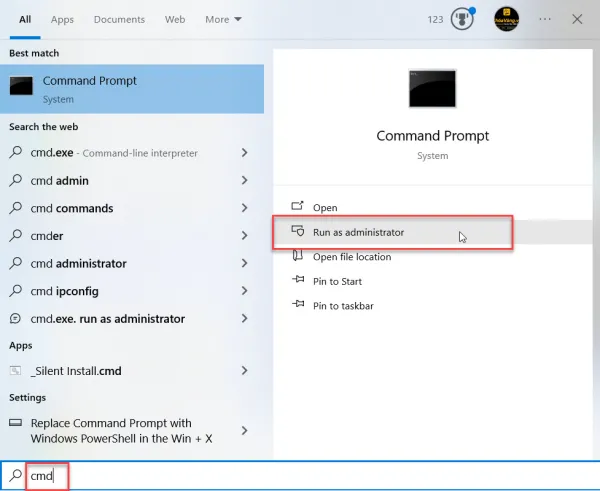Expand the cmder suggestion chevron
The height and width of the screenshot is (491, 600).
pos(245,235)
